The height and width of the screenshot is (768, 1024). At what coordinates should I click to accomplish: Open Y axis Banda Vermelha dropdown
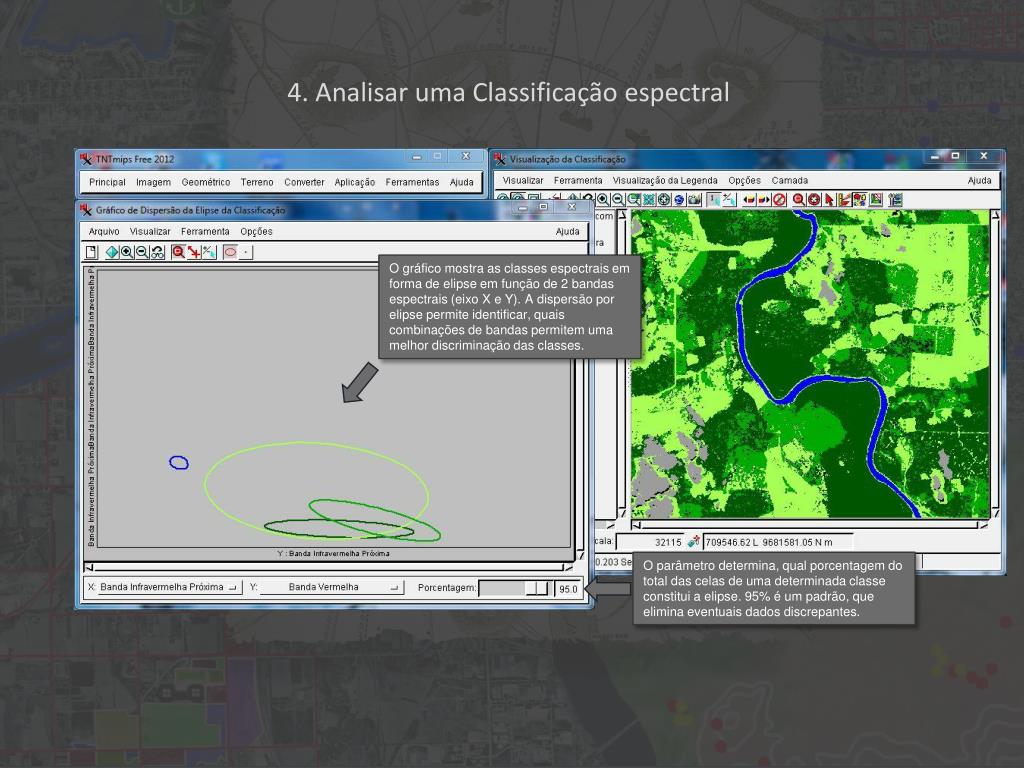click(x=332, y=587)
